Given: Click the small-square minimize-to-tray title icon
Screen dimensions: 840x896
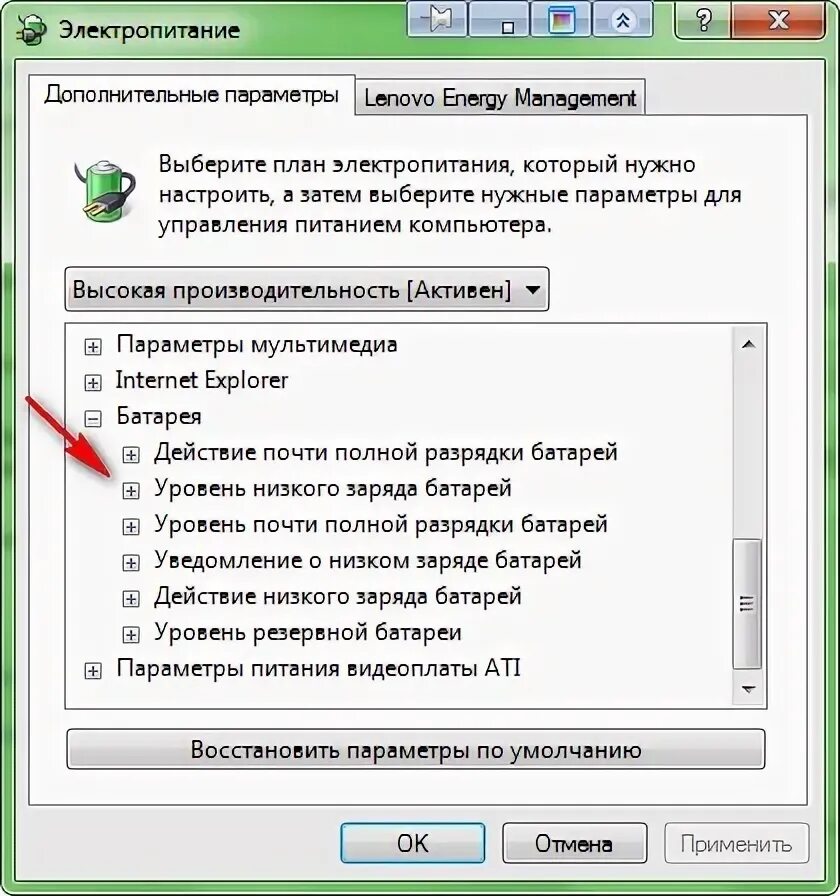Looking at the screenshot, I should [x=498, y=20].
